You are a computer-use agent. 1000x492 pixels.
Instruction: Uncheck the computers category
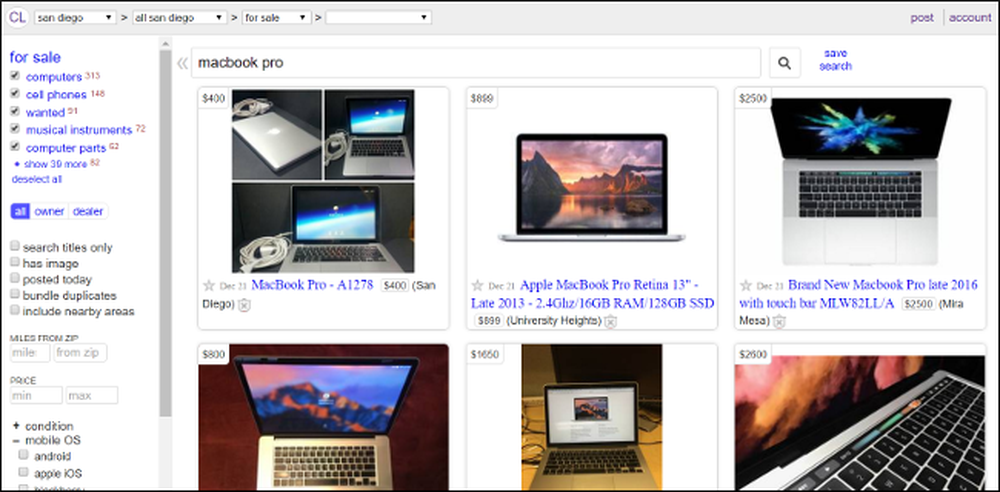click(15, 75)
